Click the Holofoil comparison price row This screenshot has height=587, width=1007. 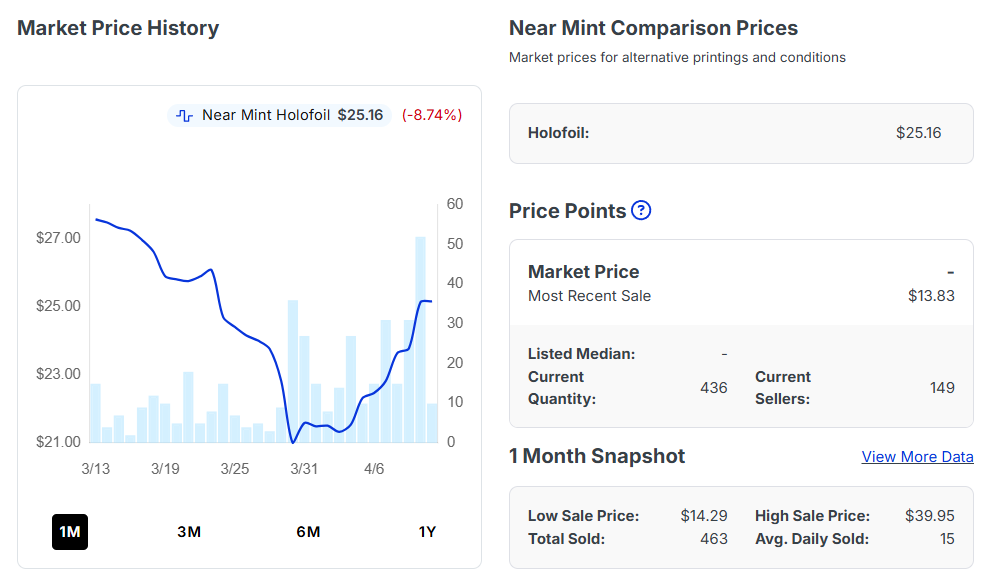click(741, 133)
